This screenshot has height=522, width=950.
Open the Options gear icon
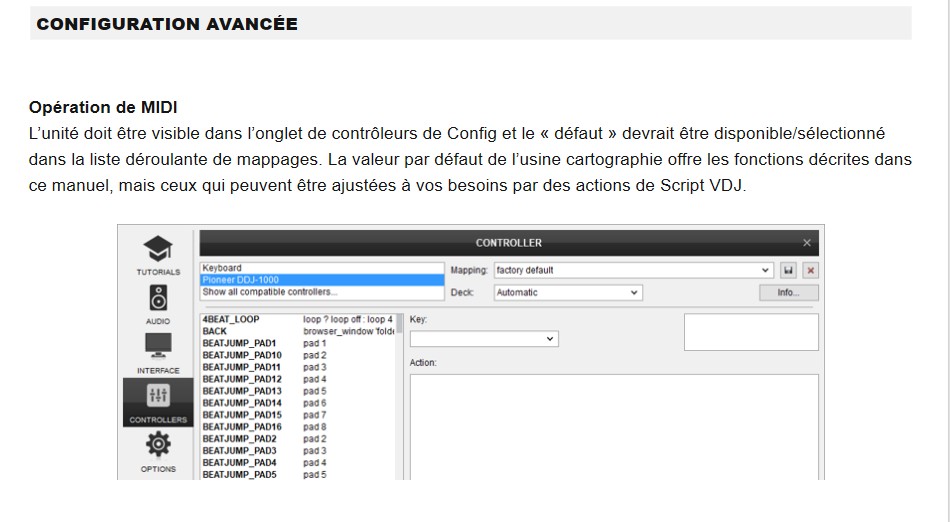[158, 445]
